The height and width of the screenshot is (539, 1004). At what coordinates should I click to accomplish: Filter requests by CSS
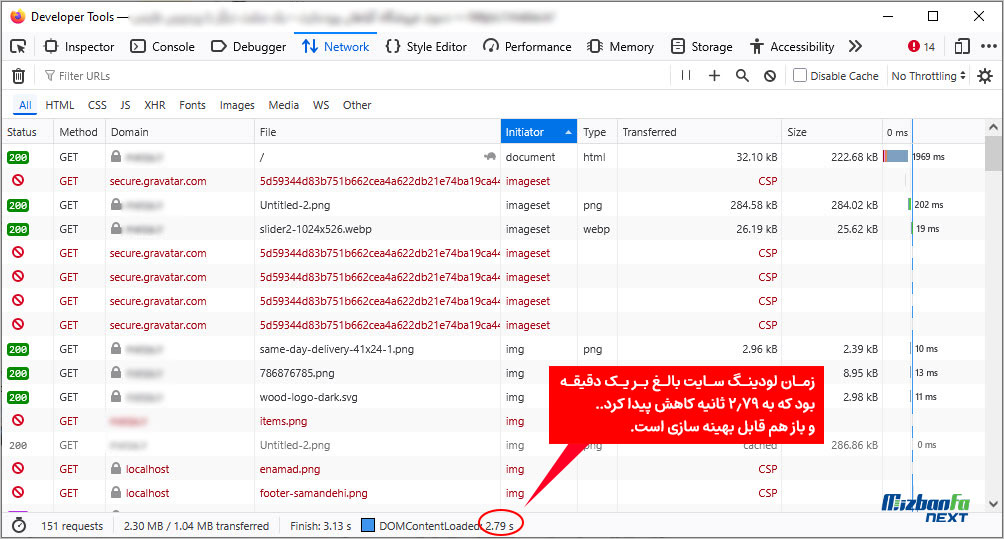point(97,105)
